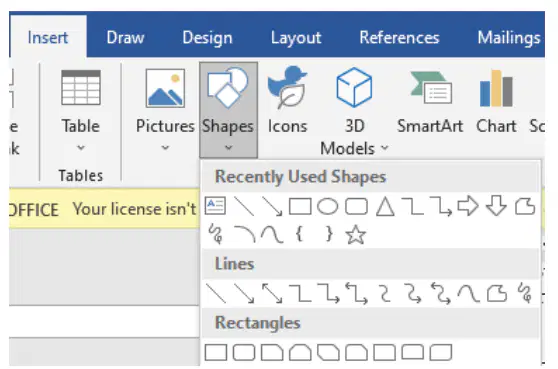Open the Design tab
This screenshot has width=558, height=369.
[x=207, y=38]
